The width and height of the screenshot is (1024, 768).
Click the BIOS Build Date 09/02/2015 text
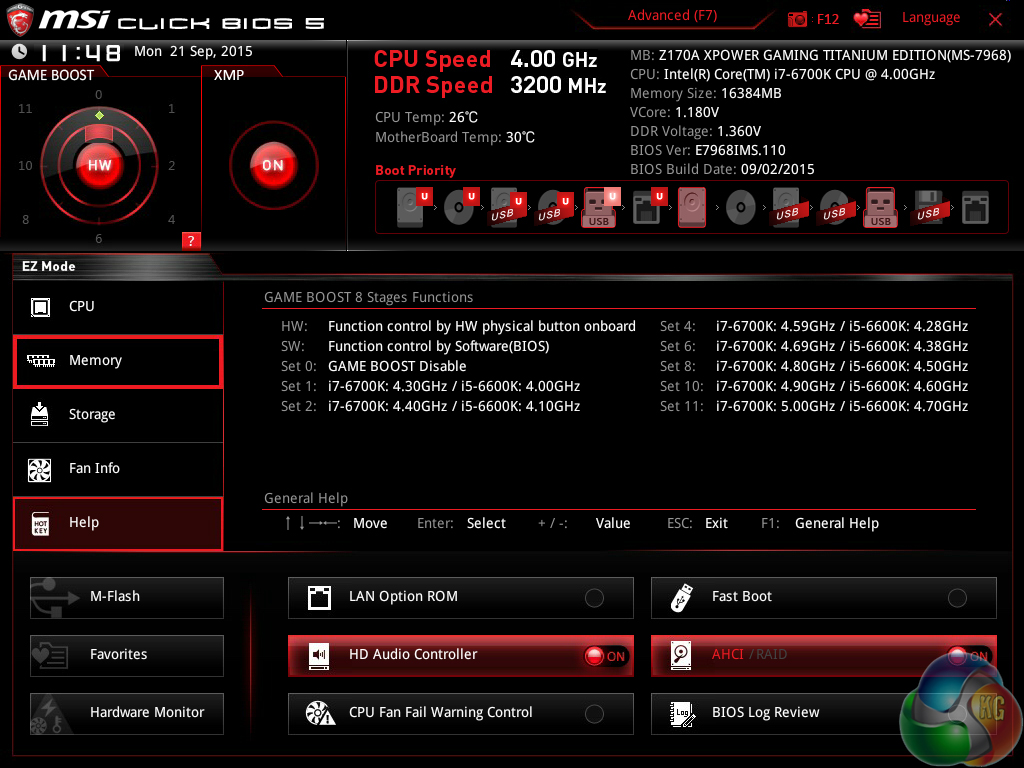click(722, 170)
